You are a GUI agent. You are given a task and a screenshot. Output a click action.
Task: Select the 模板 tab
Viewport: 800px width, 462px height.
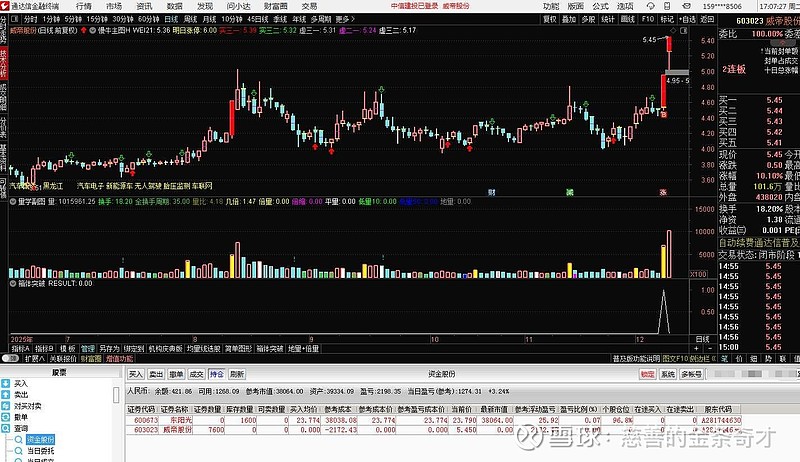point(68,349)
